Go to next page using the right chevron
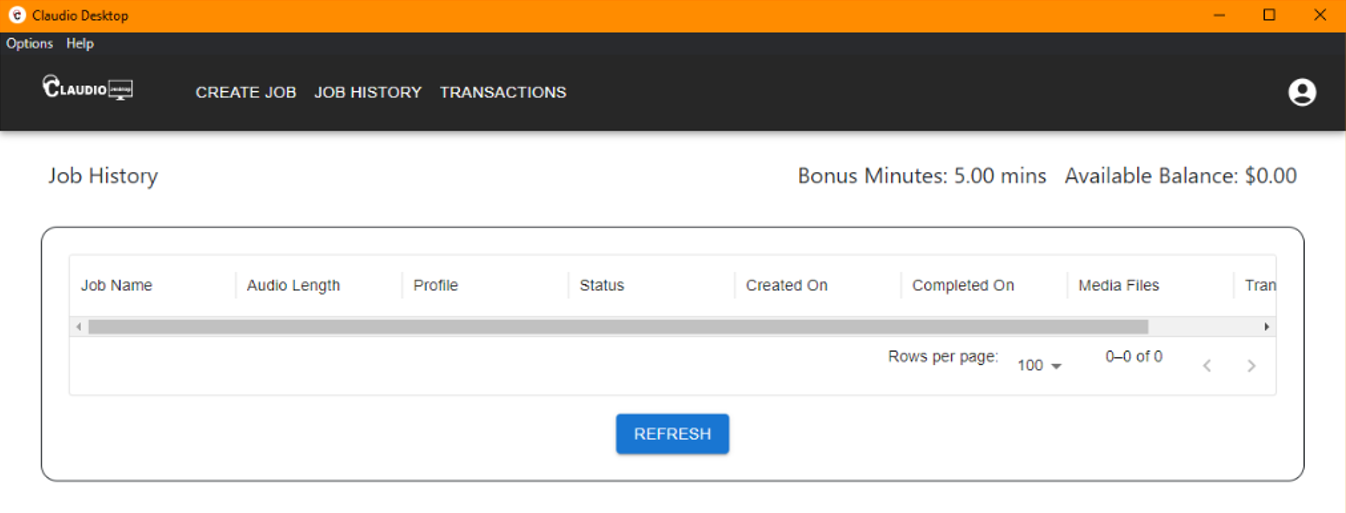The height and width of the screenshot is (513, 1346). tap(1251, 366)
